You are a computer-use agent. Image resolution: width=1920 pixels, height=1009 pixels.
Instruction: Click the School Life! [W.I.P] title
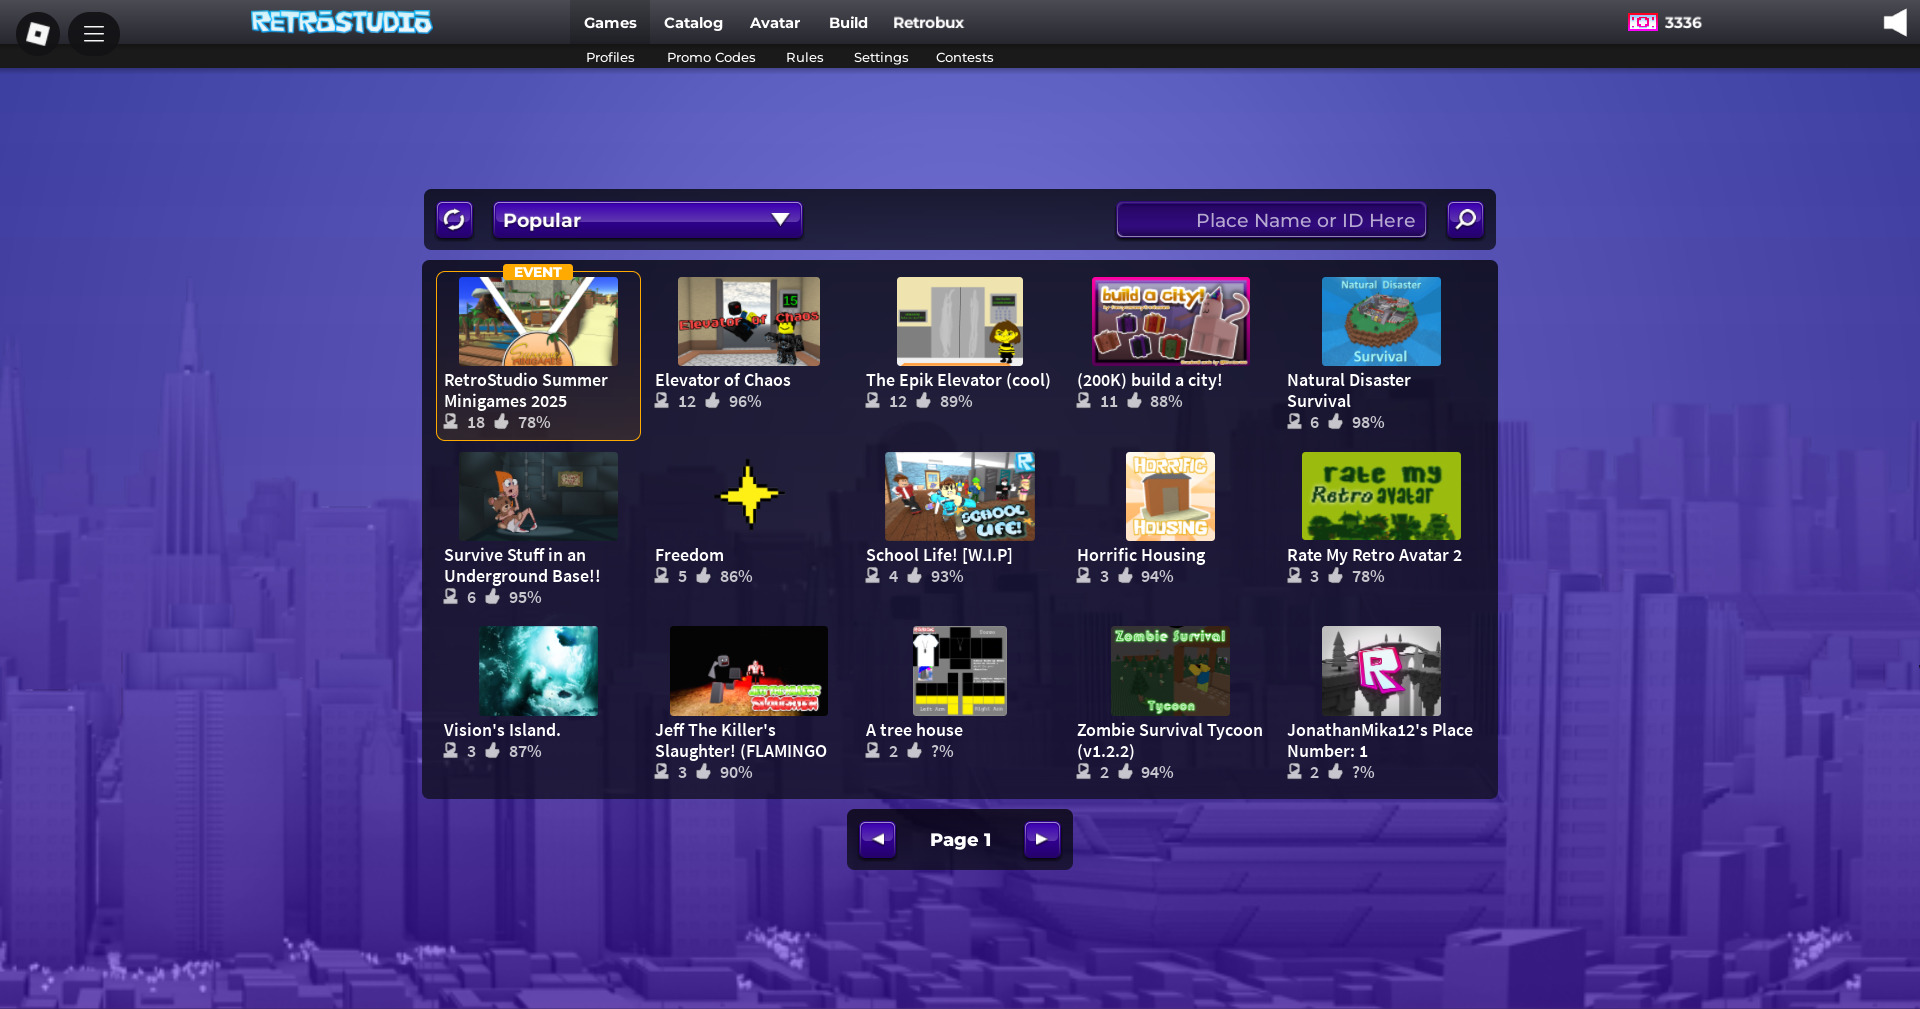[x=939, y=555]
